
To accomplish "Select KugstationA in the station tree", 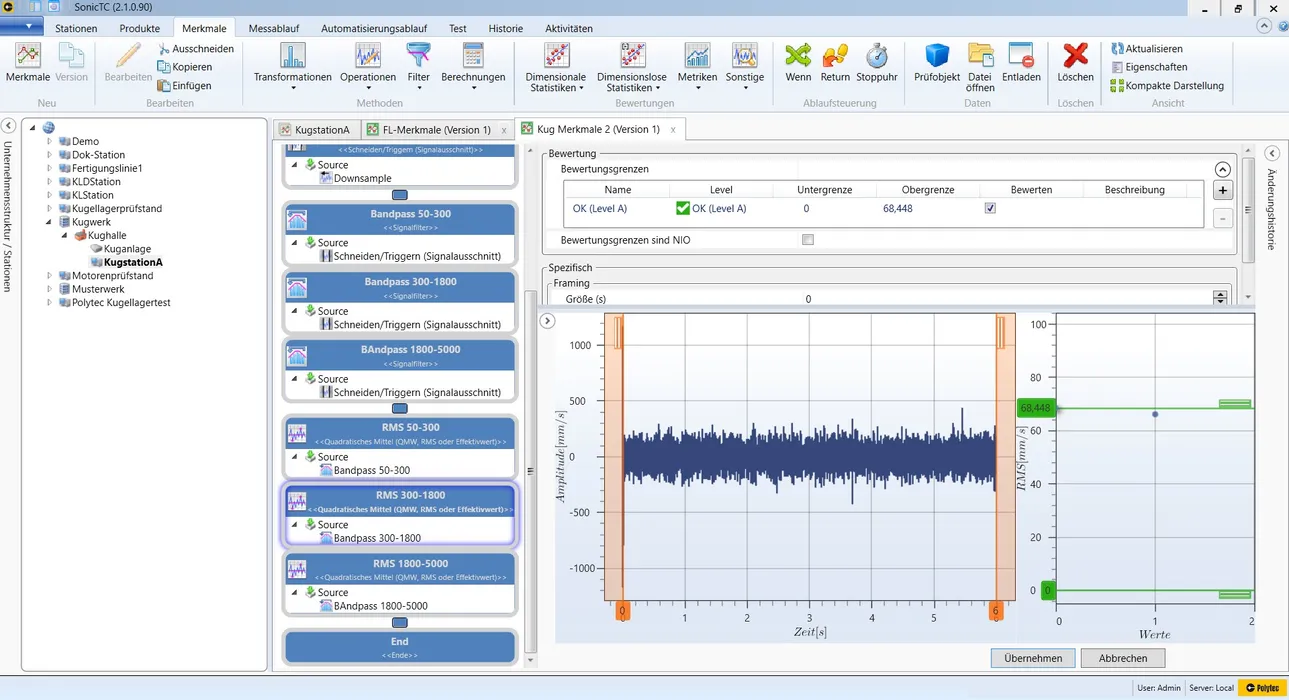I will pyautogui.click(x=133, y=262).
